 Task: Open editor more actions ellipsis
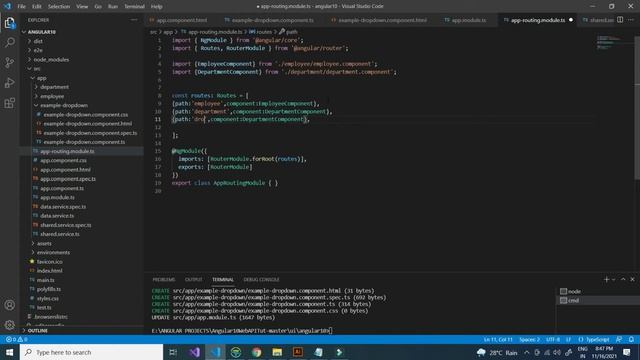631,20
